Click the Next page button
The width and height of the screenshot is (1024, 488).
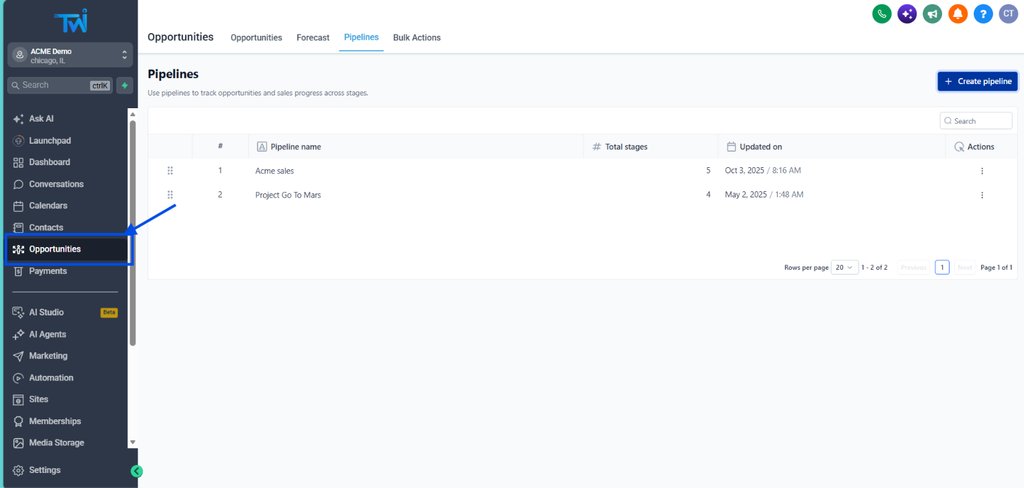pos(965,267)
